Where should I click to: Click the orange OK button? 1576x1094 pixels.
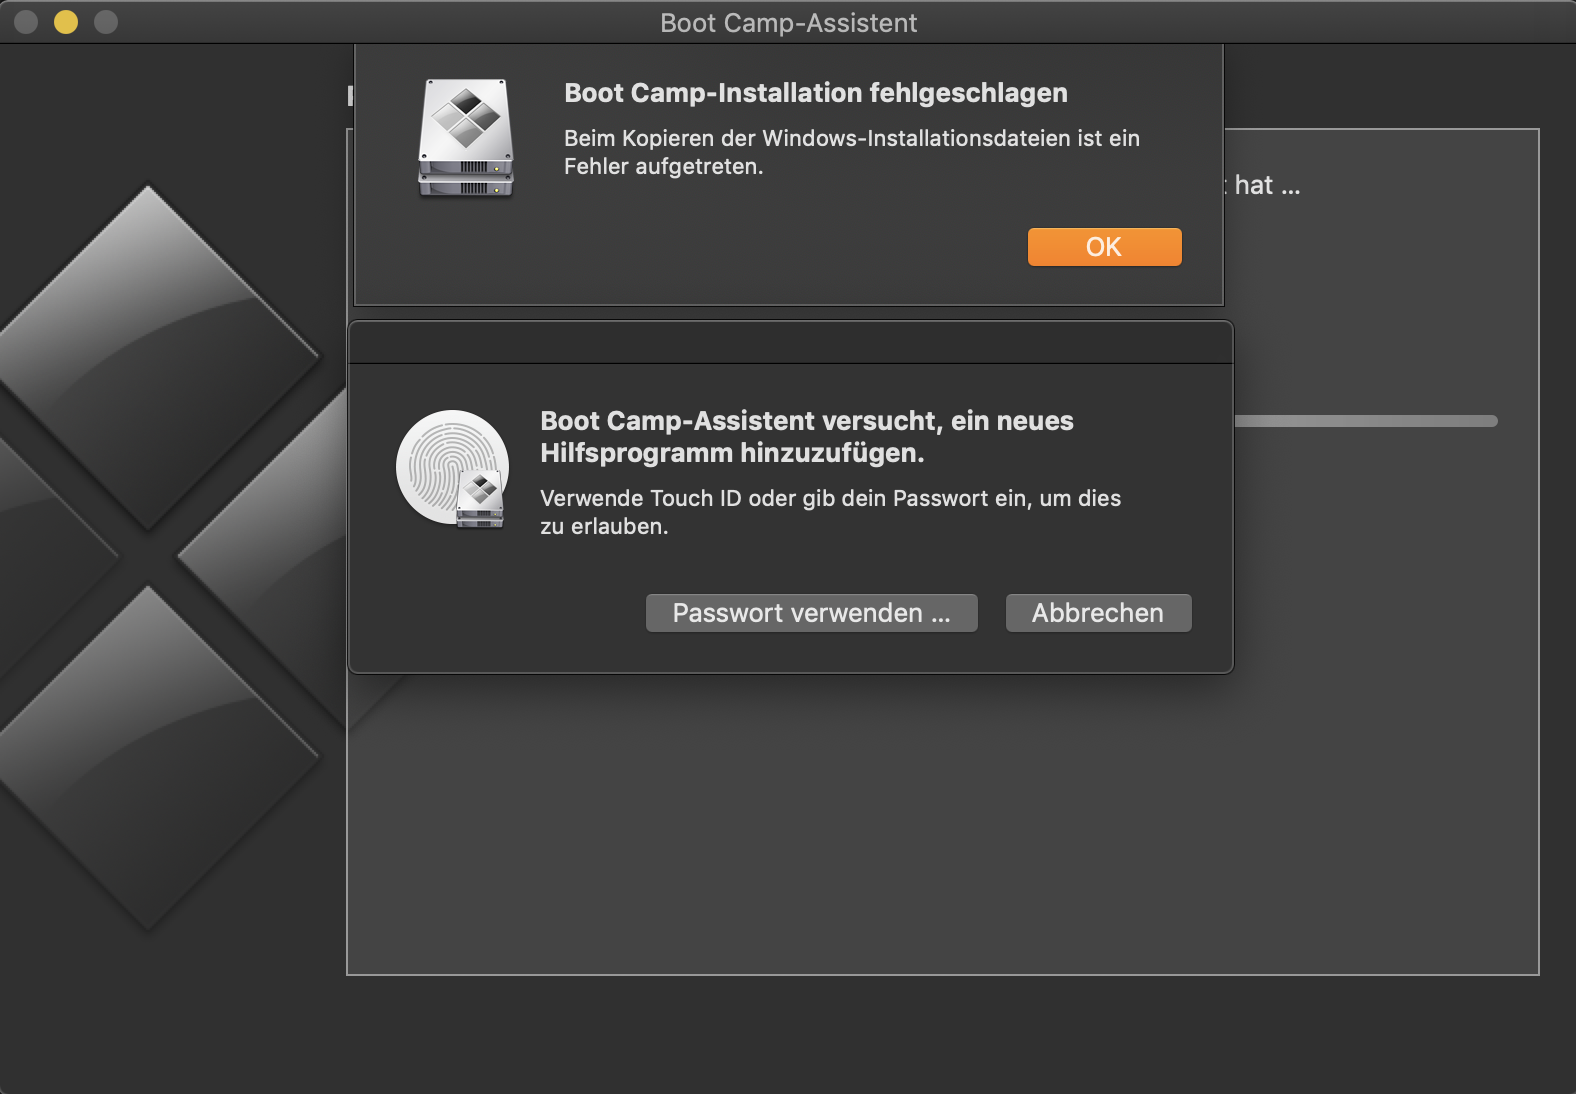(x=1104, y=247)
